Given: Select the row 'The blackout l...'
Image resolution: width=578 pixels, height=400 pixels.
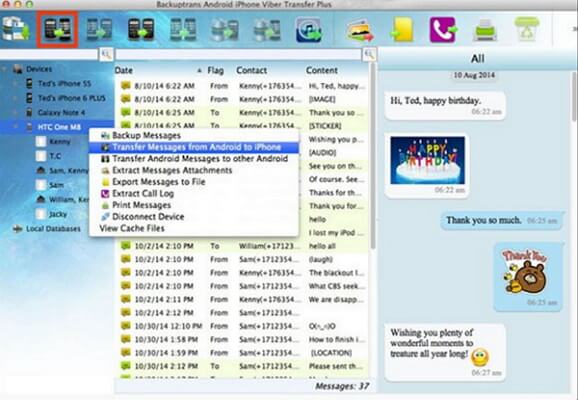Looking at the screenshot, I should click(243, 272).
